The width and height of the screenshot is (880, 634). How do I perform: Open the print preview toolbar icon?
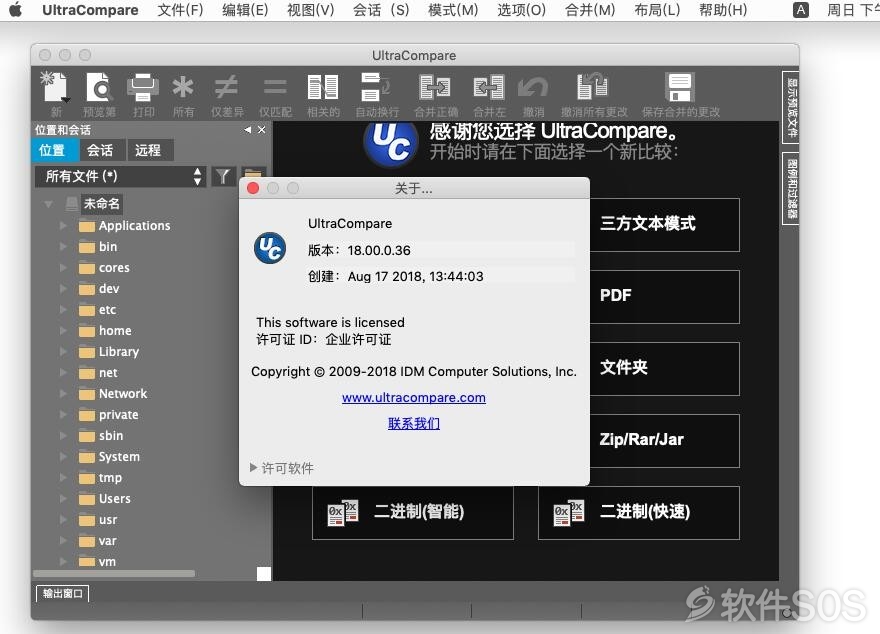click(x=99, y=88)
